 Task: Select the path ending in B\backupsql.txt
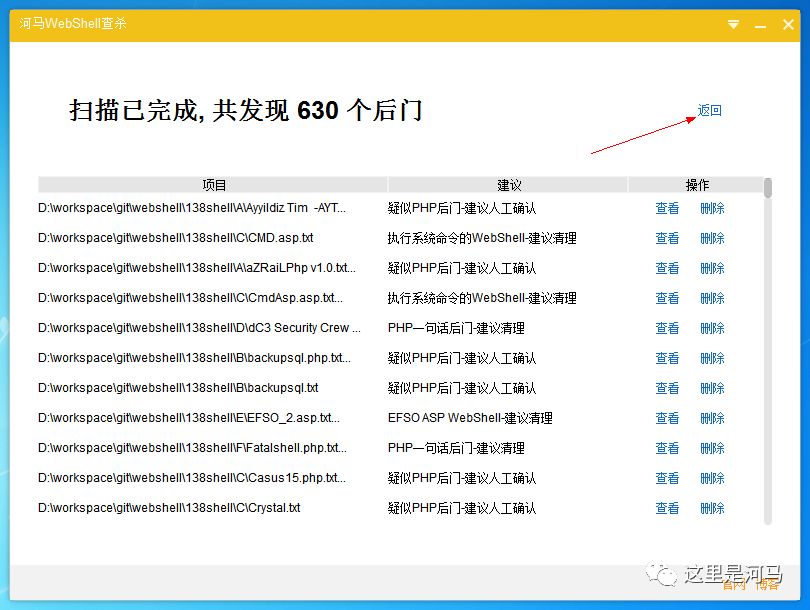(178, 387)
